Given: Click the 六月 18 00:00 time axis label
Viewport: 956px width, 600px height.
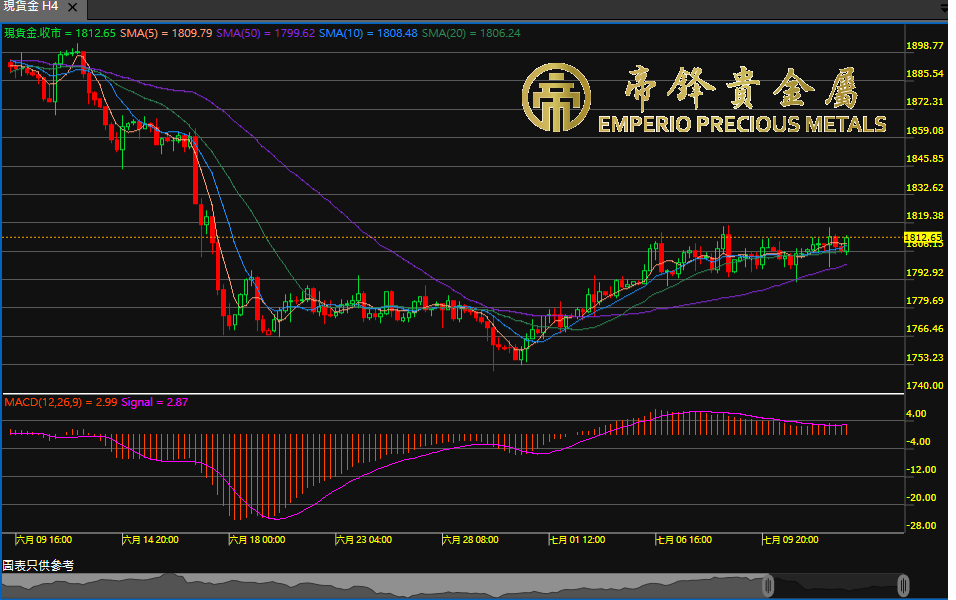Looking at the screenshot, I should [257, 539].
